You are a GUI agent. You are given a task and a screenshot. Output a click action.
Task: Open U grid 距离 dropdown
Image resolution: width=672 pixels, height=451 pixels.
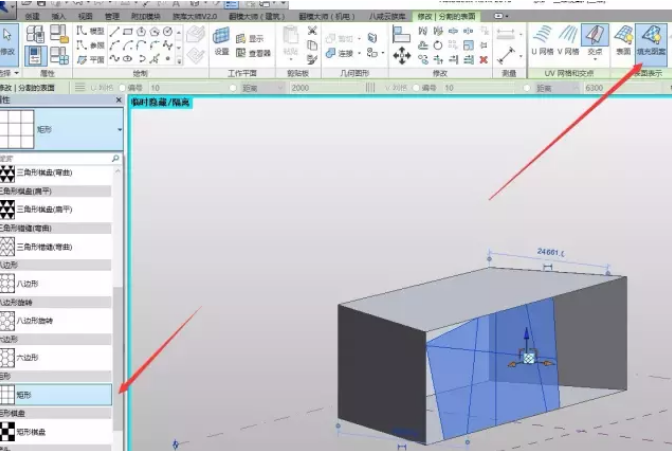(281, 88)
